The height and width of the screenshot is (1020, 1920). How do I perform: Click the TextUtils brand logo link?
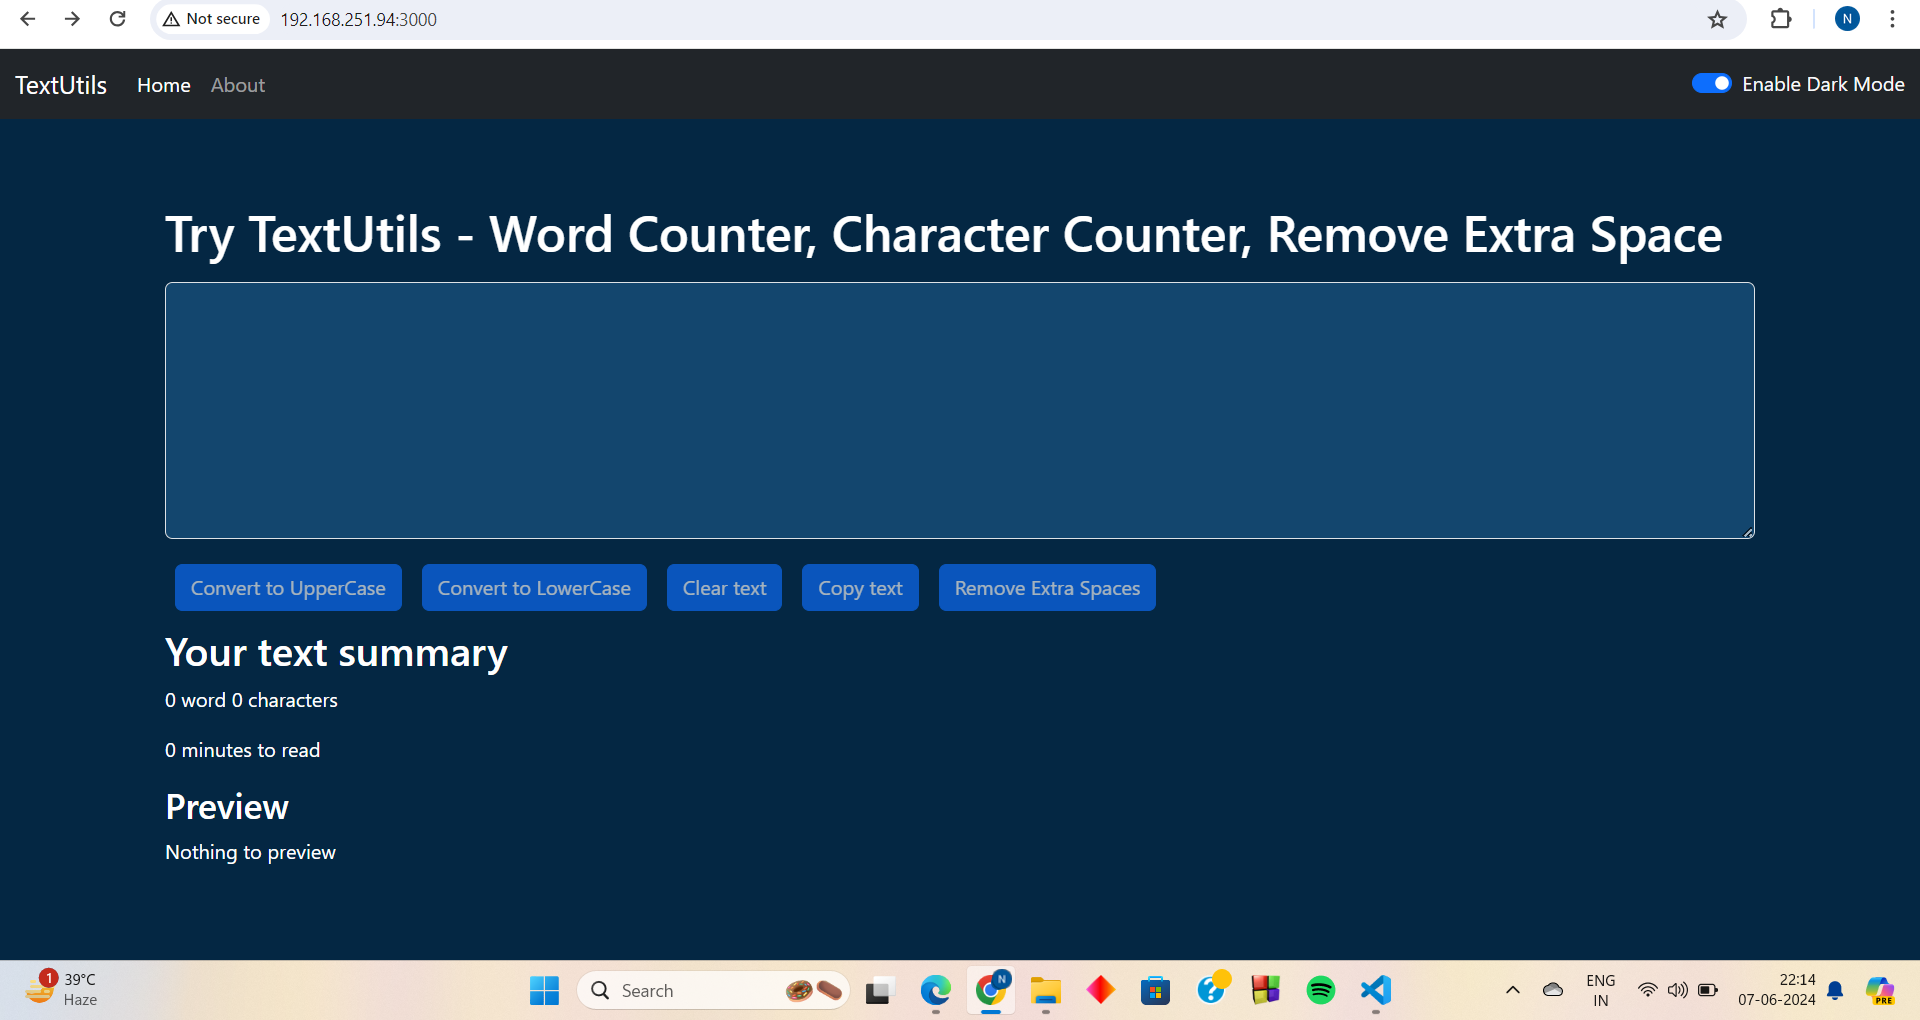tap(61, 85)
